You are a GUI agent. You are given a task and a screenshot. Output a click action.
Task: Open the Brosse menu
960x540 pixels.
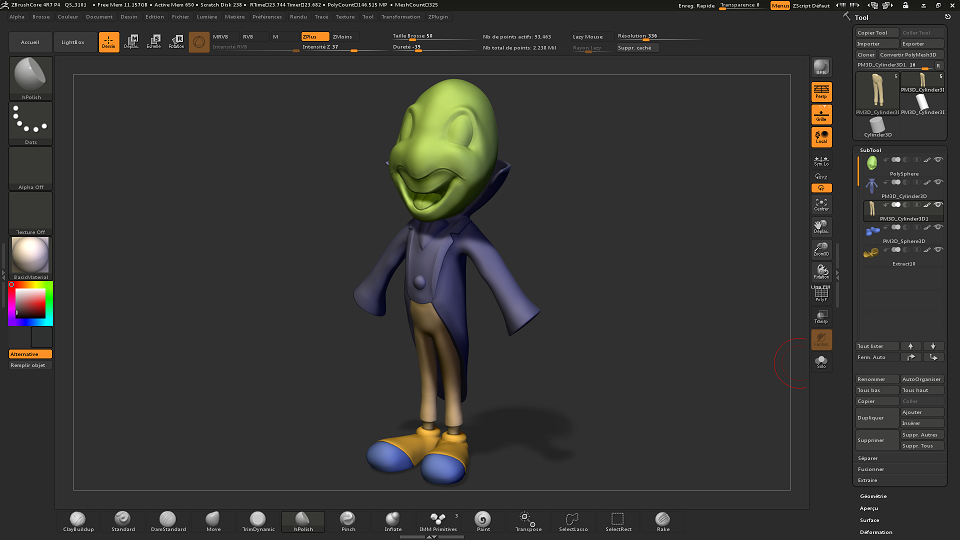point(41,17)
